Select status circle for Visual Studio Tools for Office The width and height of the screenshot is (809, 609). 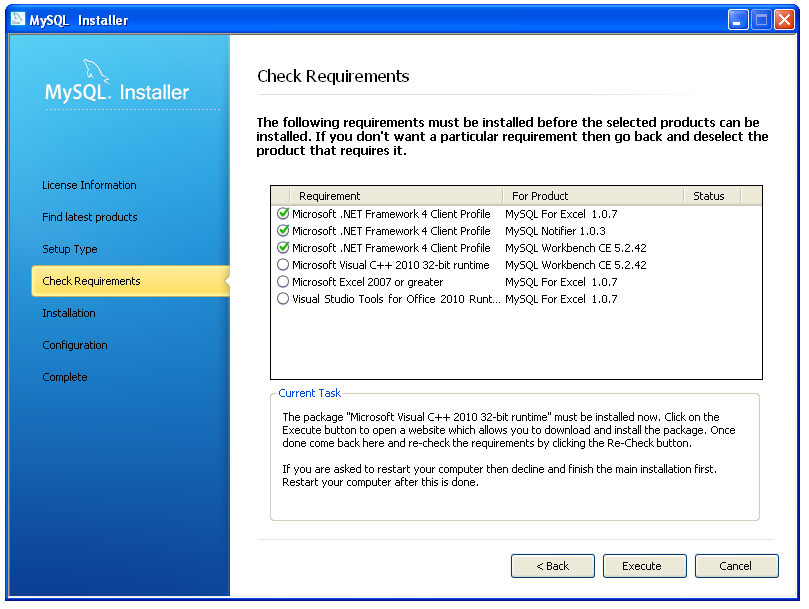click(x=283, y=299)
